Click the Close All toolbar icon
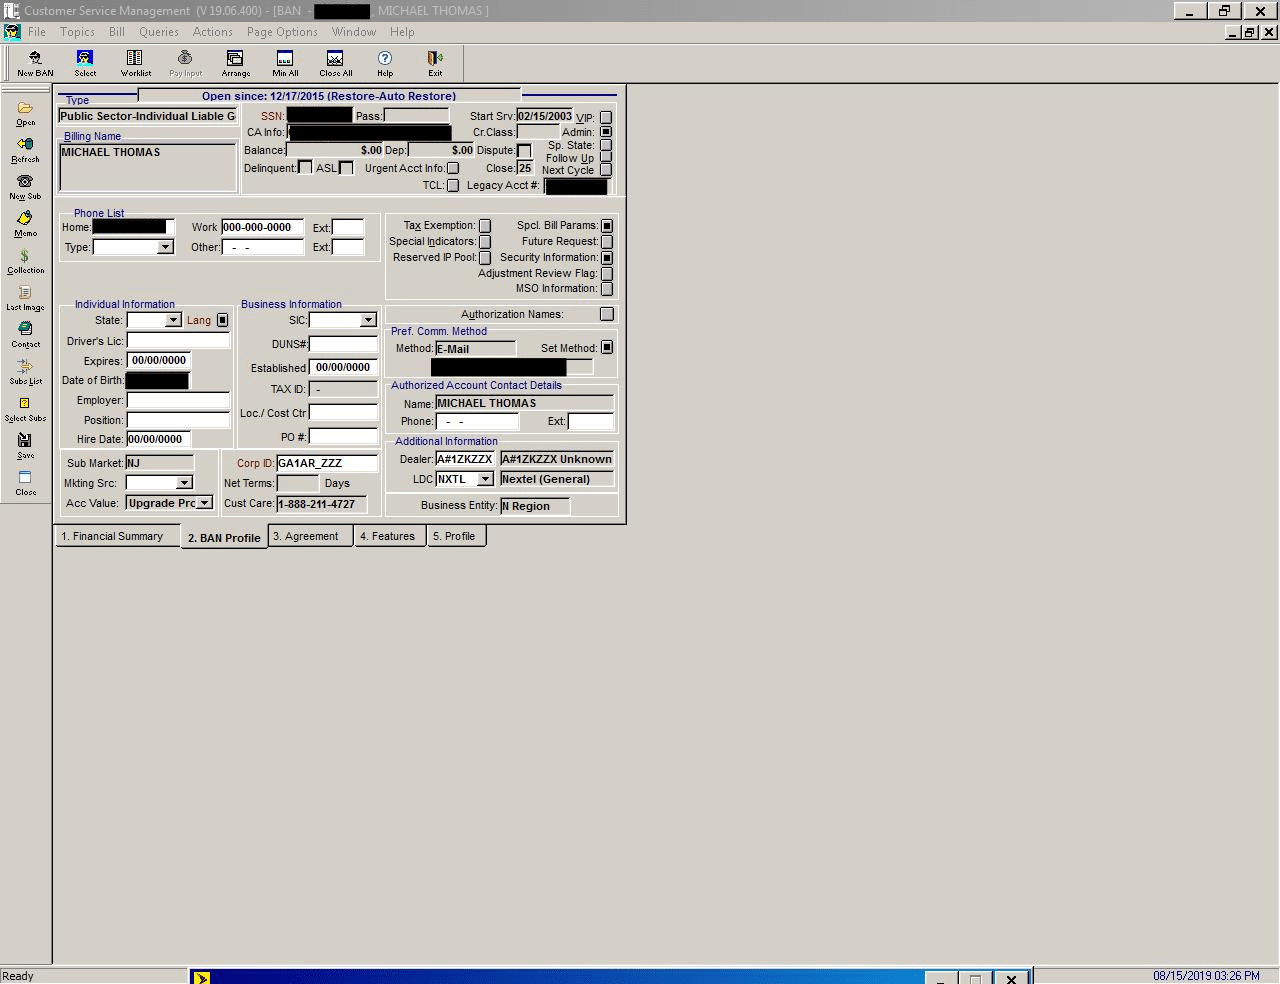This screenshot has height=984, width=1280. pyautogui.click(x=335, y=63)
